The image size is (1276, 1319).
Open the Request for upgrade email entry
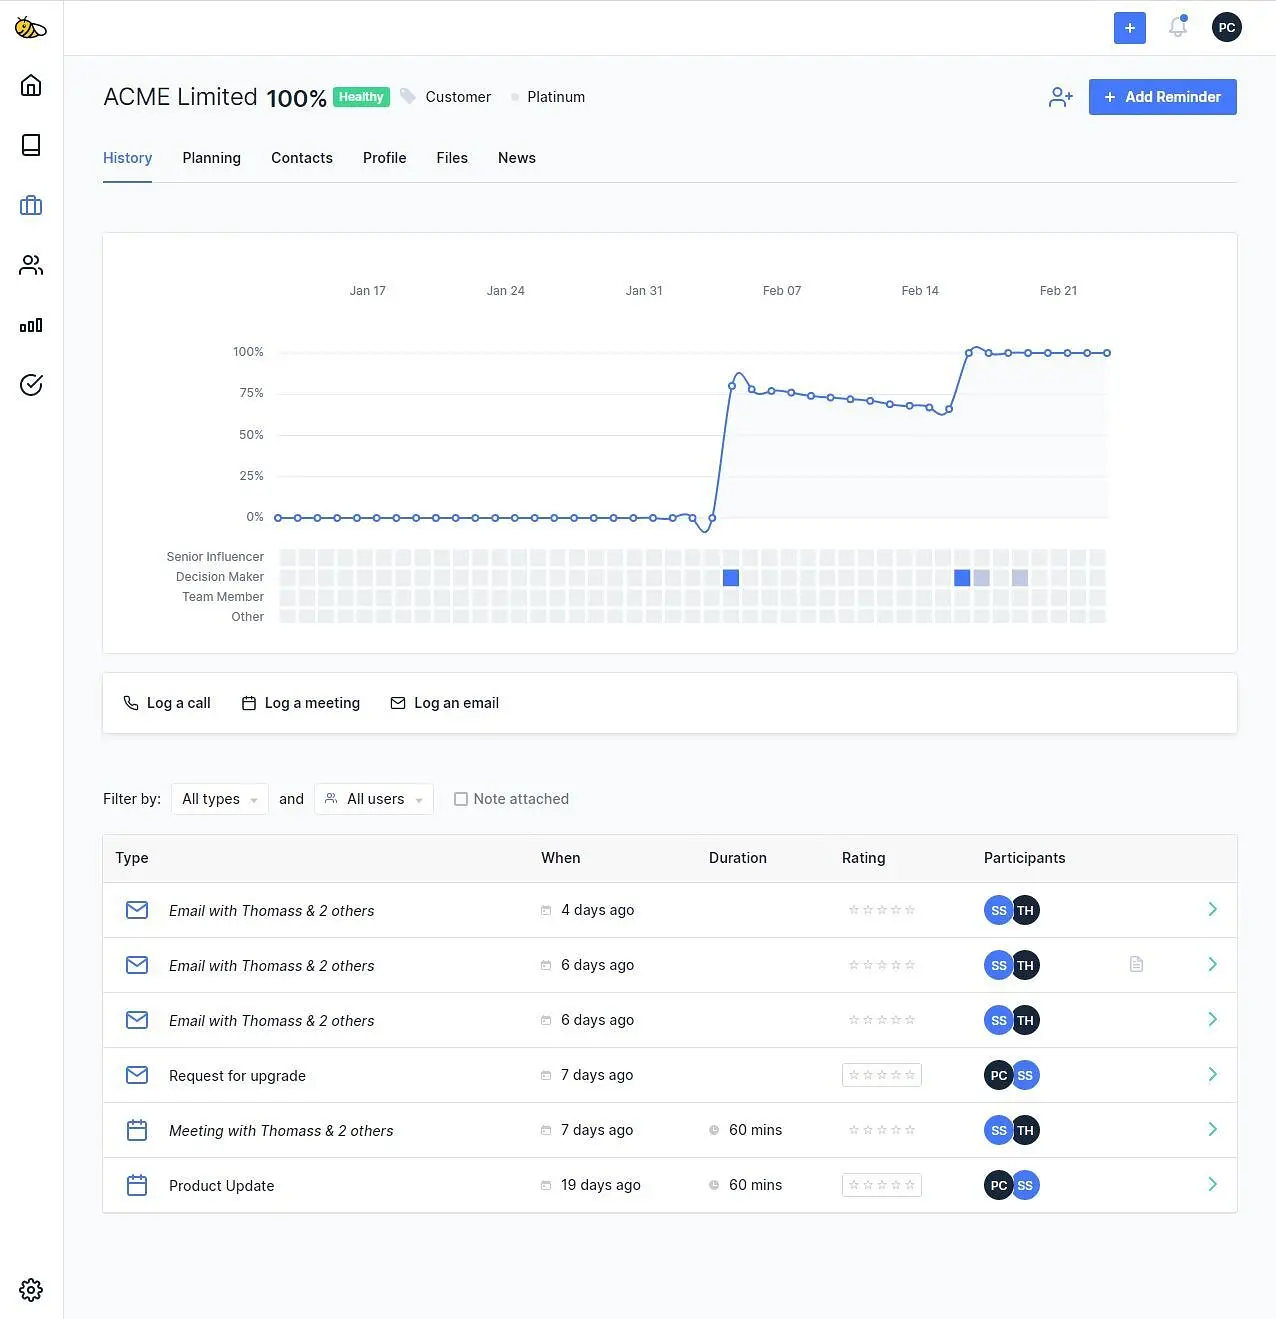(x=237, y=1076)
